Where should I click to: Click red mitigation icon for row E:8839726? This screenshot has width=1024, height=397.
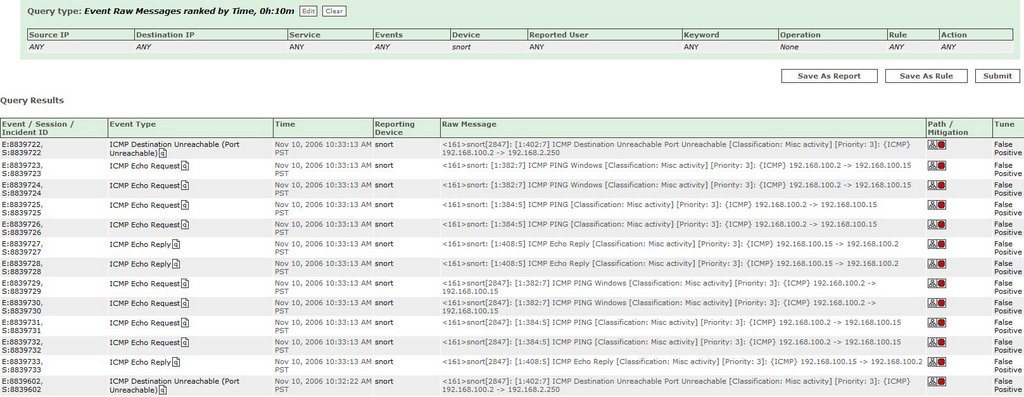[x=942, y=225]
